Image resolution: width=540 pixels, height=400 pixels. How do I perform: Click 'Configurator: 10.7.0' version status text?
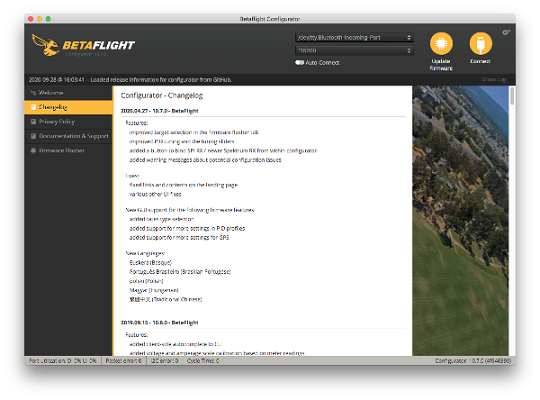pos(473,361)
